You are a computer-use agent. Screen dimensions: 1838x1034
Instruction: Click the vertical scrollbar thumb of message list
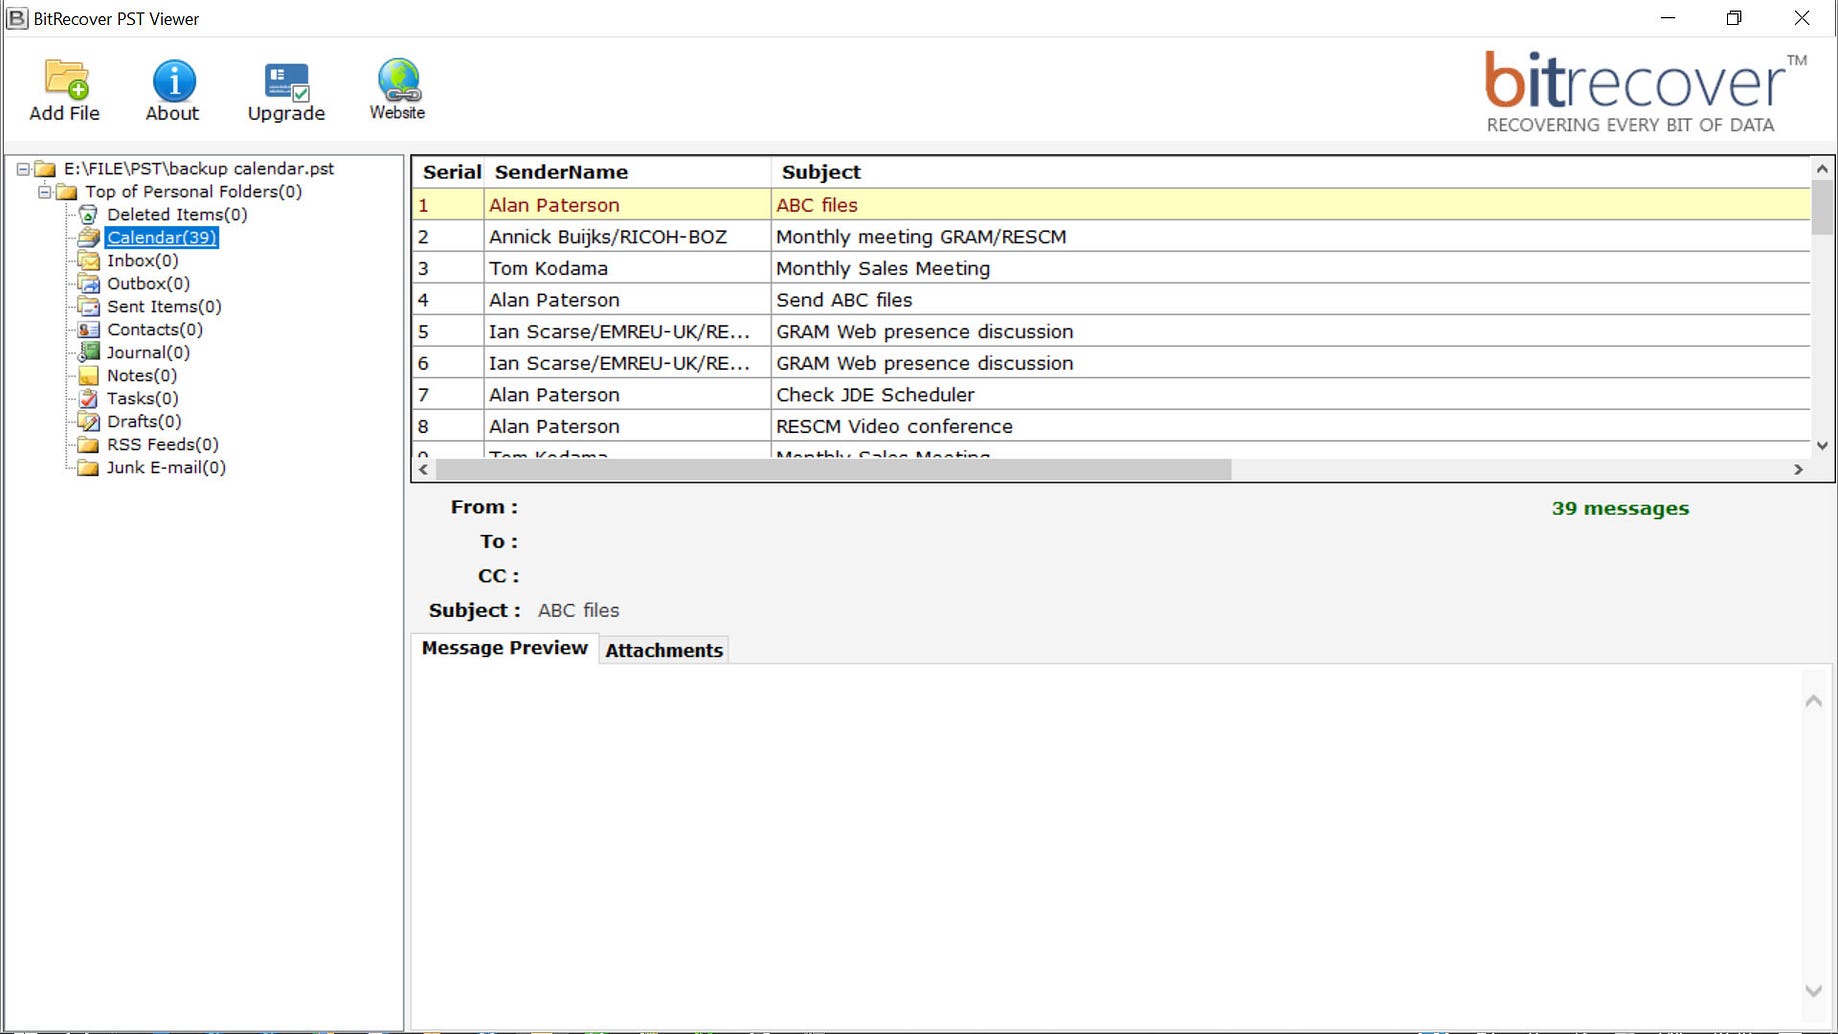pyautogui.click(x=1822, y=207)
